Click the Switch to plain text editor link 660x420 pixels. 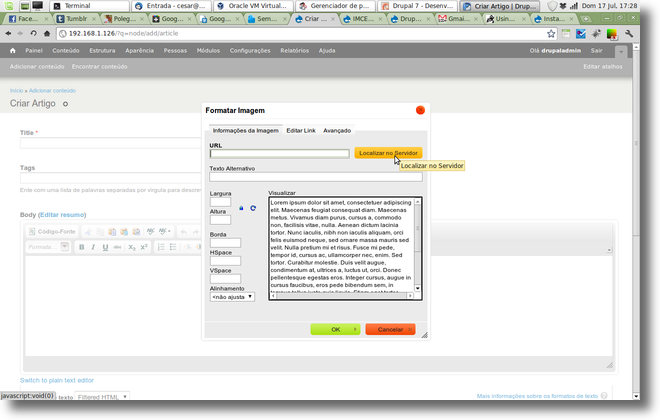click(57, 380)
